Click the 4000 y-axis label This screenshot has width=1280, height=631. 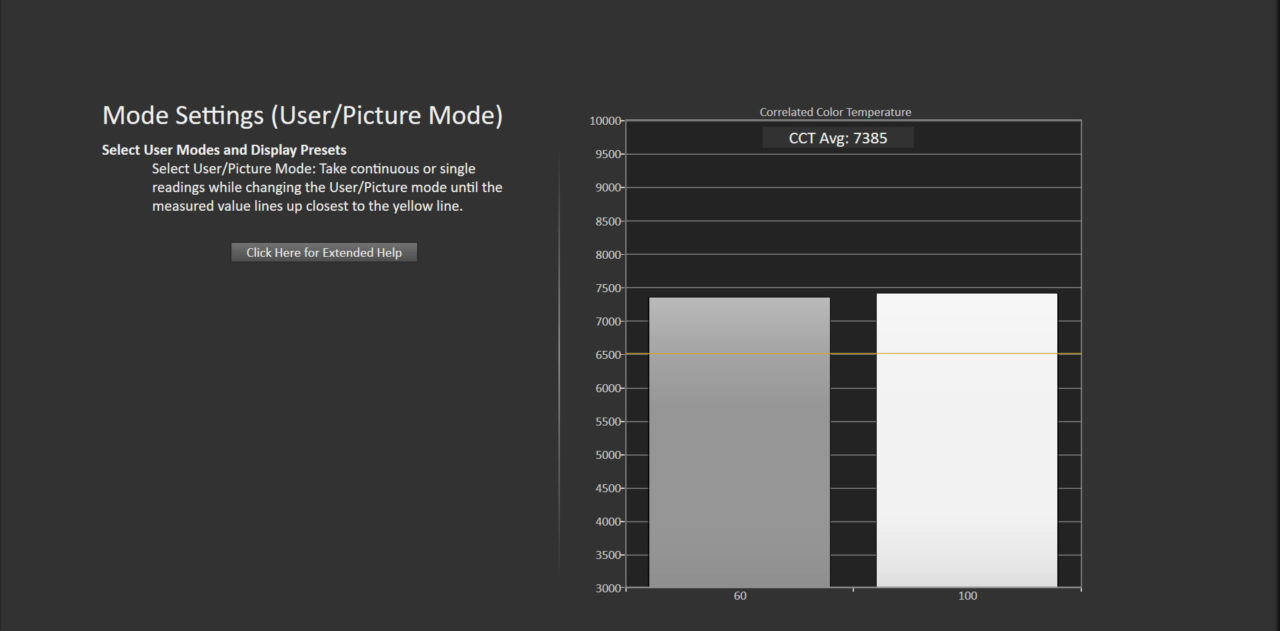(608, 522)
